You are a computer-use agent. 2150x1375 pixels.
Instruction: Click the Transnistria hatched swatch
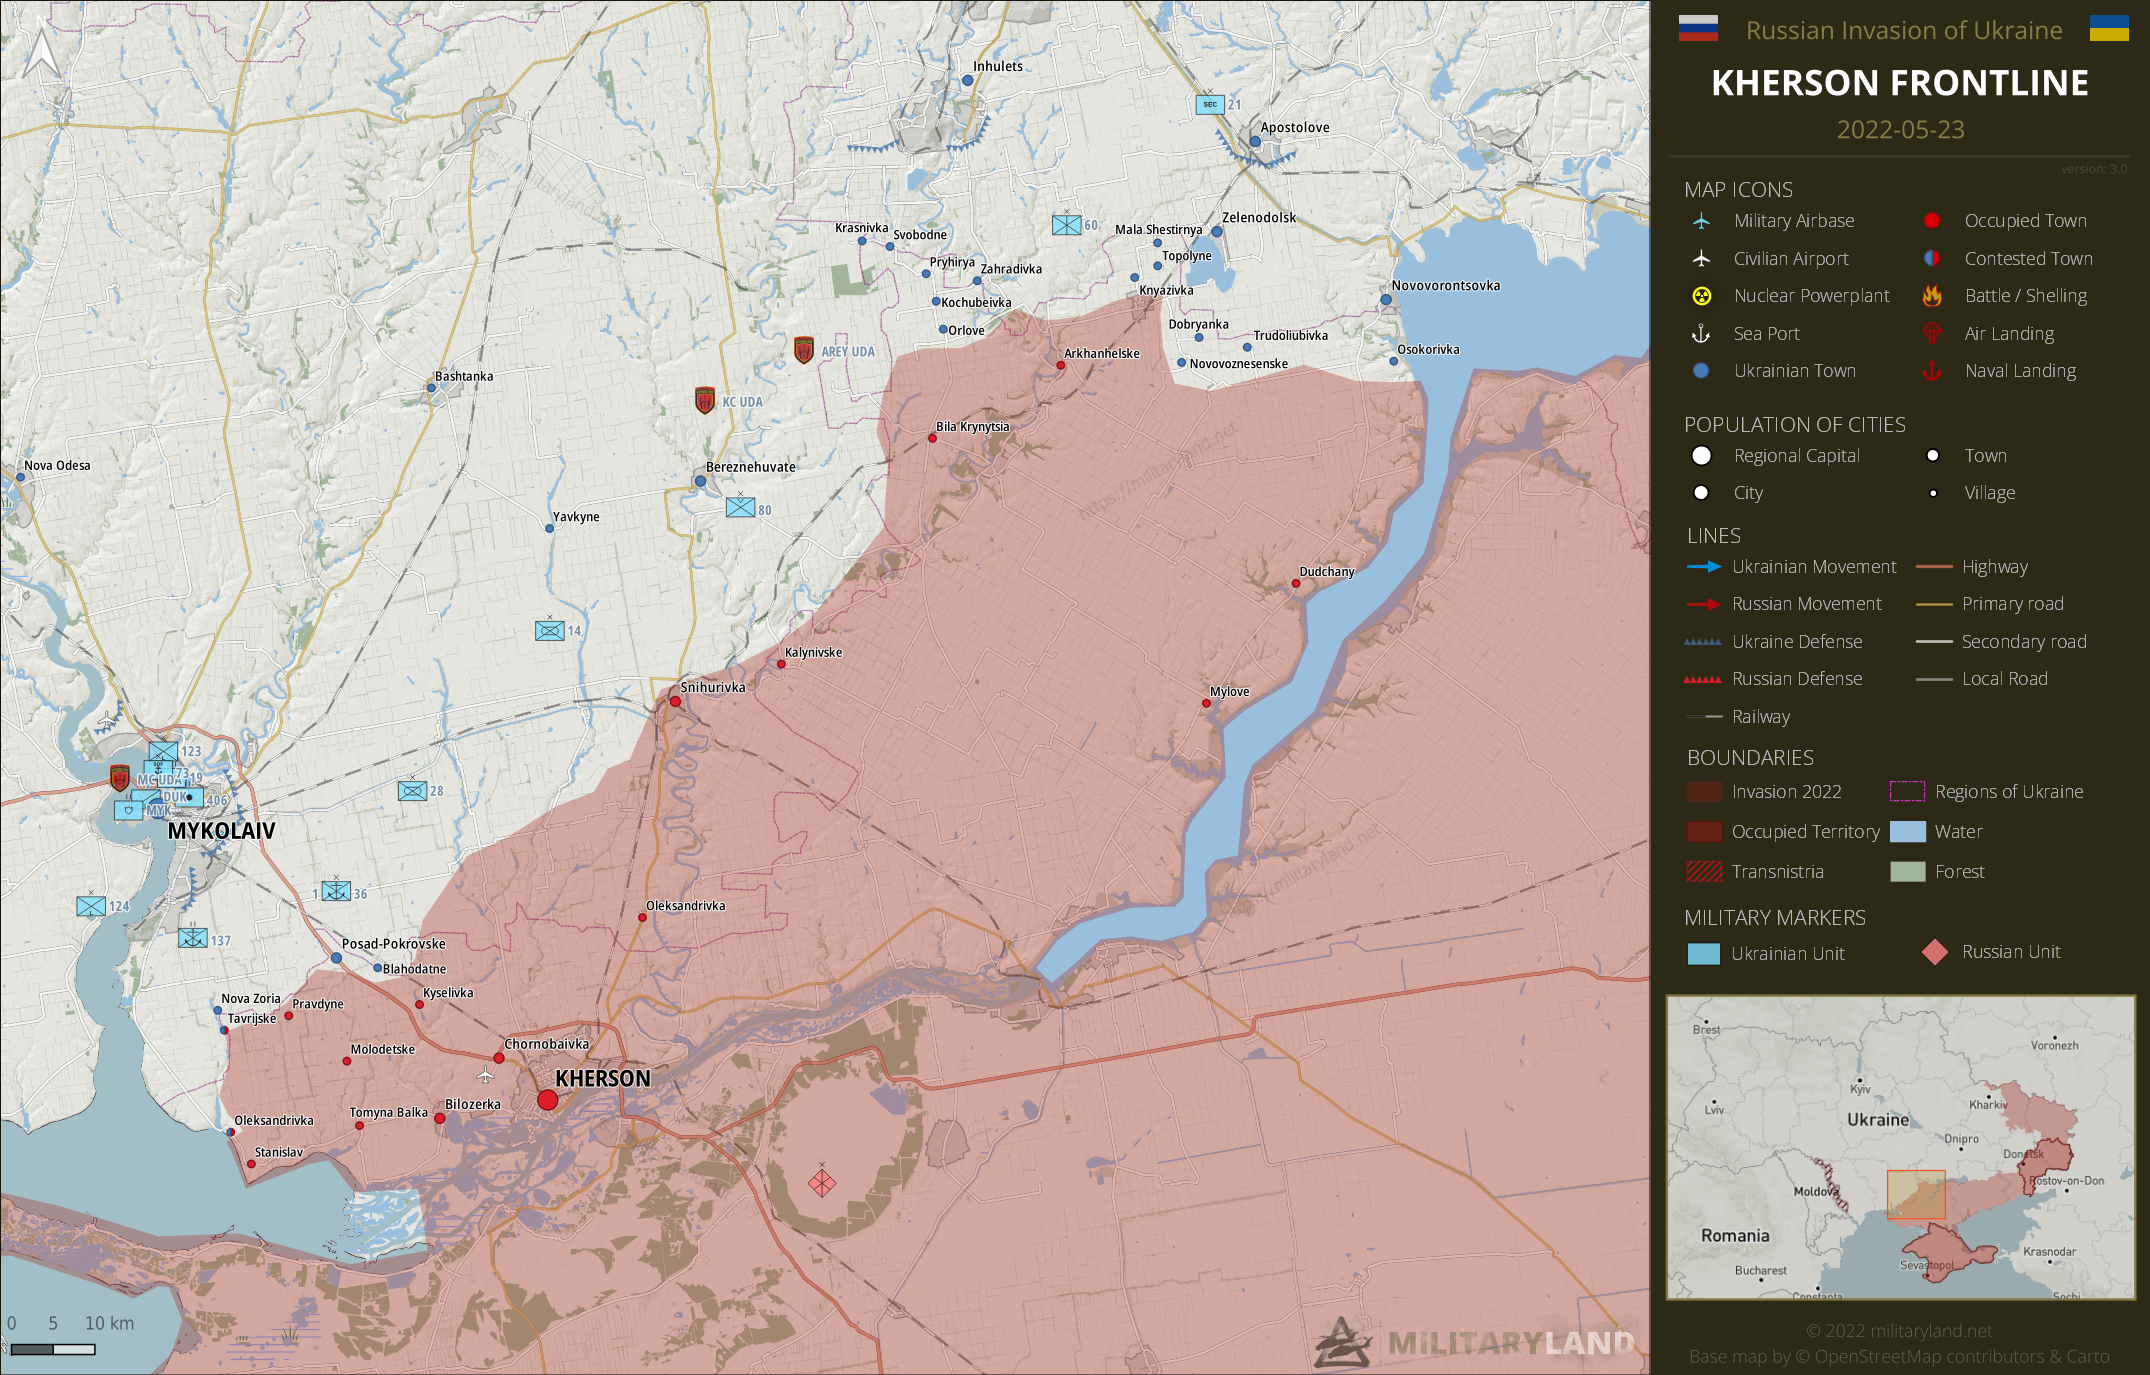(x=1704, y=872)
